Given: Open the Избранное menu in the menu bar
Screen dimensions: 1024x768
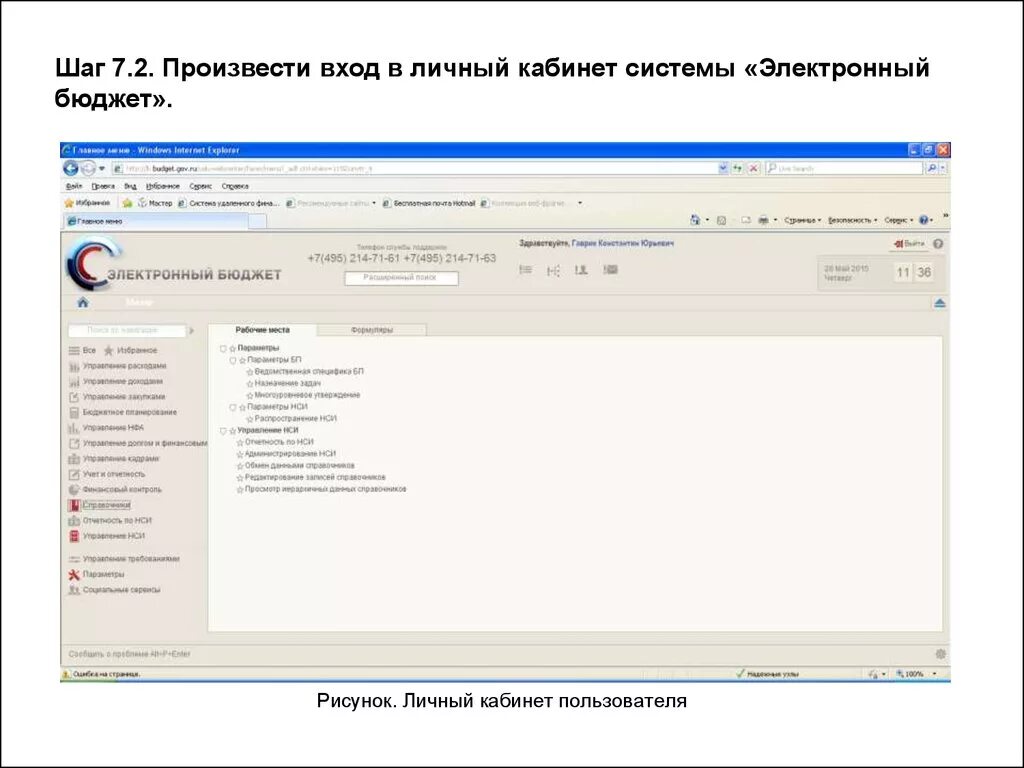Looking at the screenshot, I should tap(163, 186).
